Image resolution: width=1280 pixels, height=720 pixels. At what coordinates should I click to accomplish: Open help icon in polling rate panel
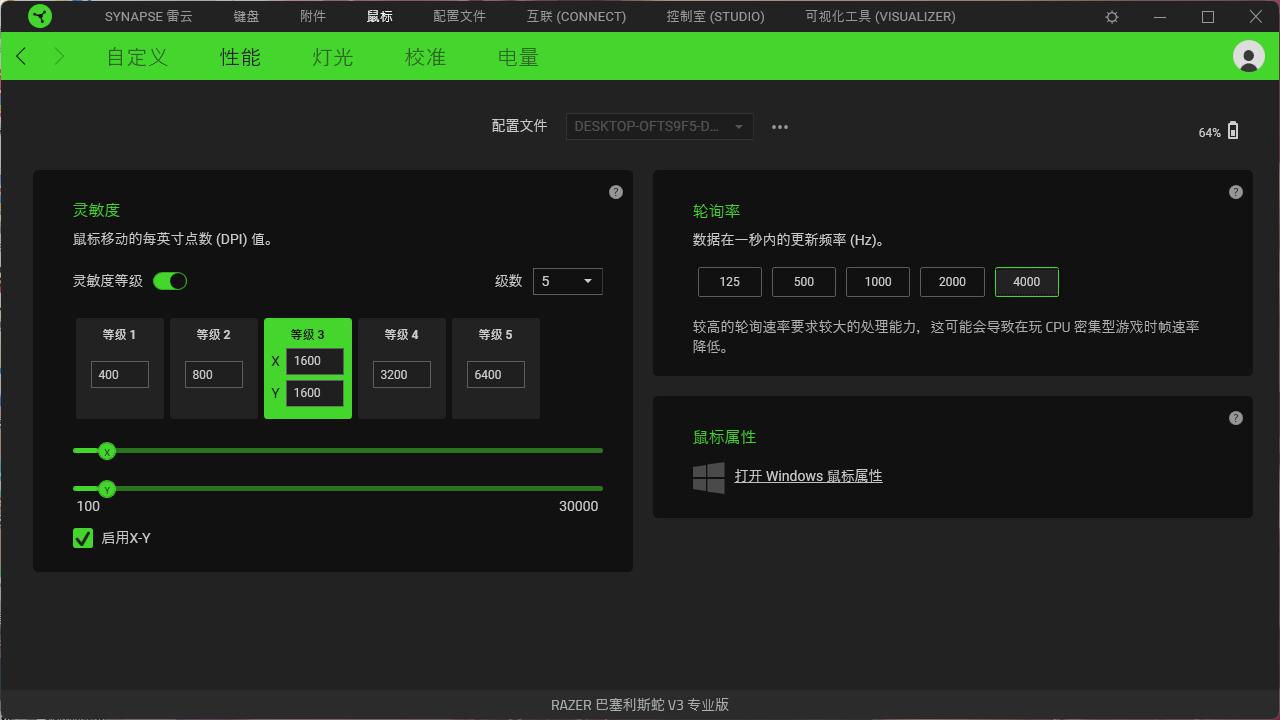[1236, 192]
